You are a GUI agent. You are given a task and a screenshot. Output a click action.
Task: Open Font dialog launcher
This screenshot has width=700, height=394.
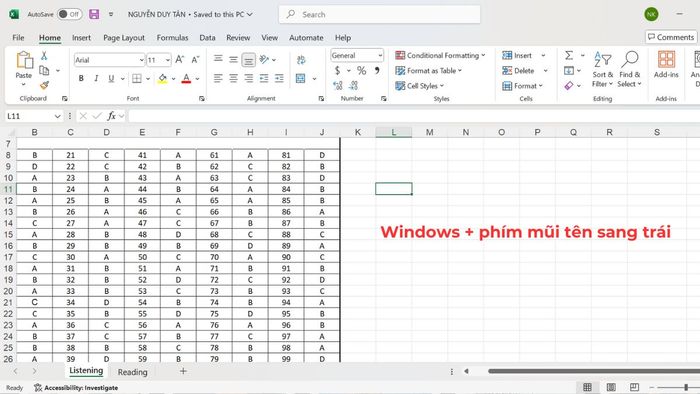pyautogui.click(x=202, y=99)
